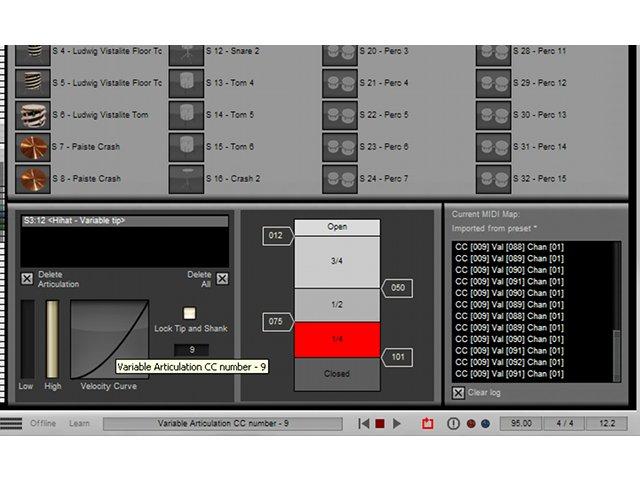The height and width of the screenshot is (480, 640).
Task: Check the Delete Articulation X box
Action: (x=27, y=279)
